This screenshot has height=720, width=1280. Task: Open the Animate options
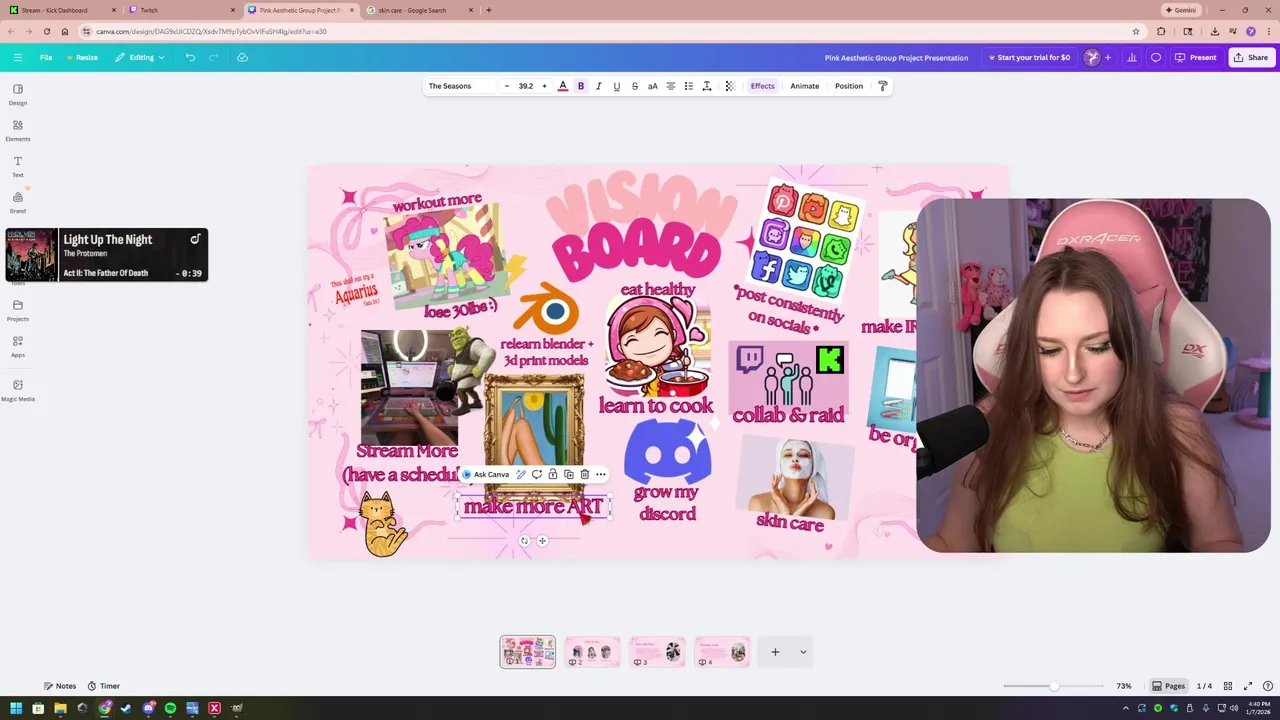click(x=805, y=86)
